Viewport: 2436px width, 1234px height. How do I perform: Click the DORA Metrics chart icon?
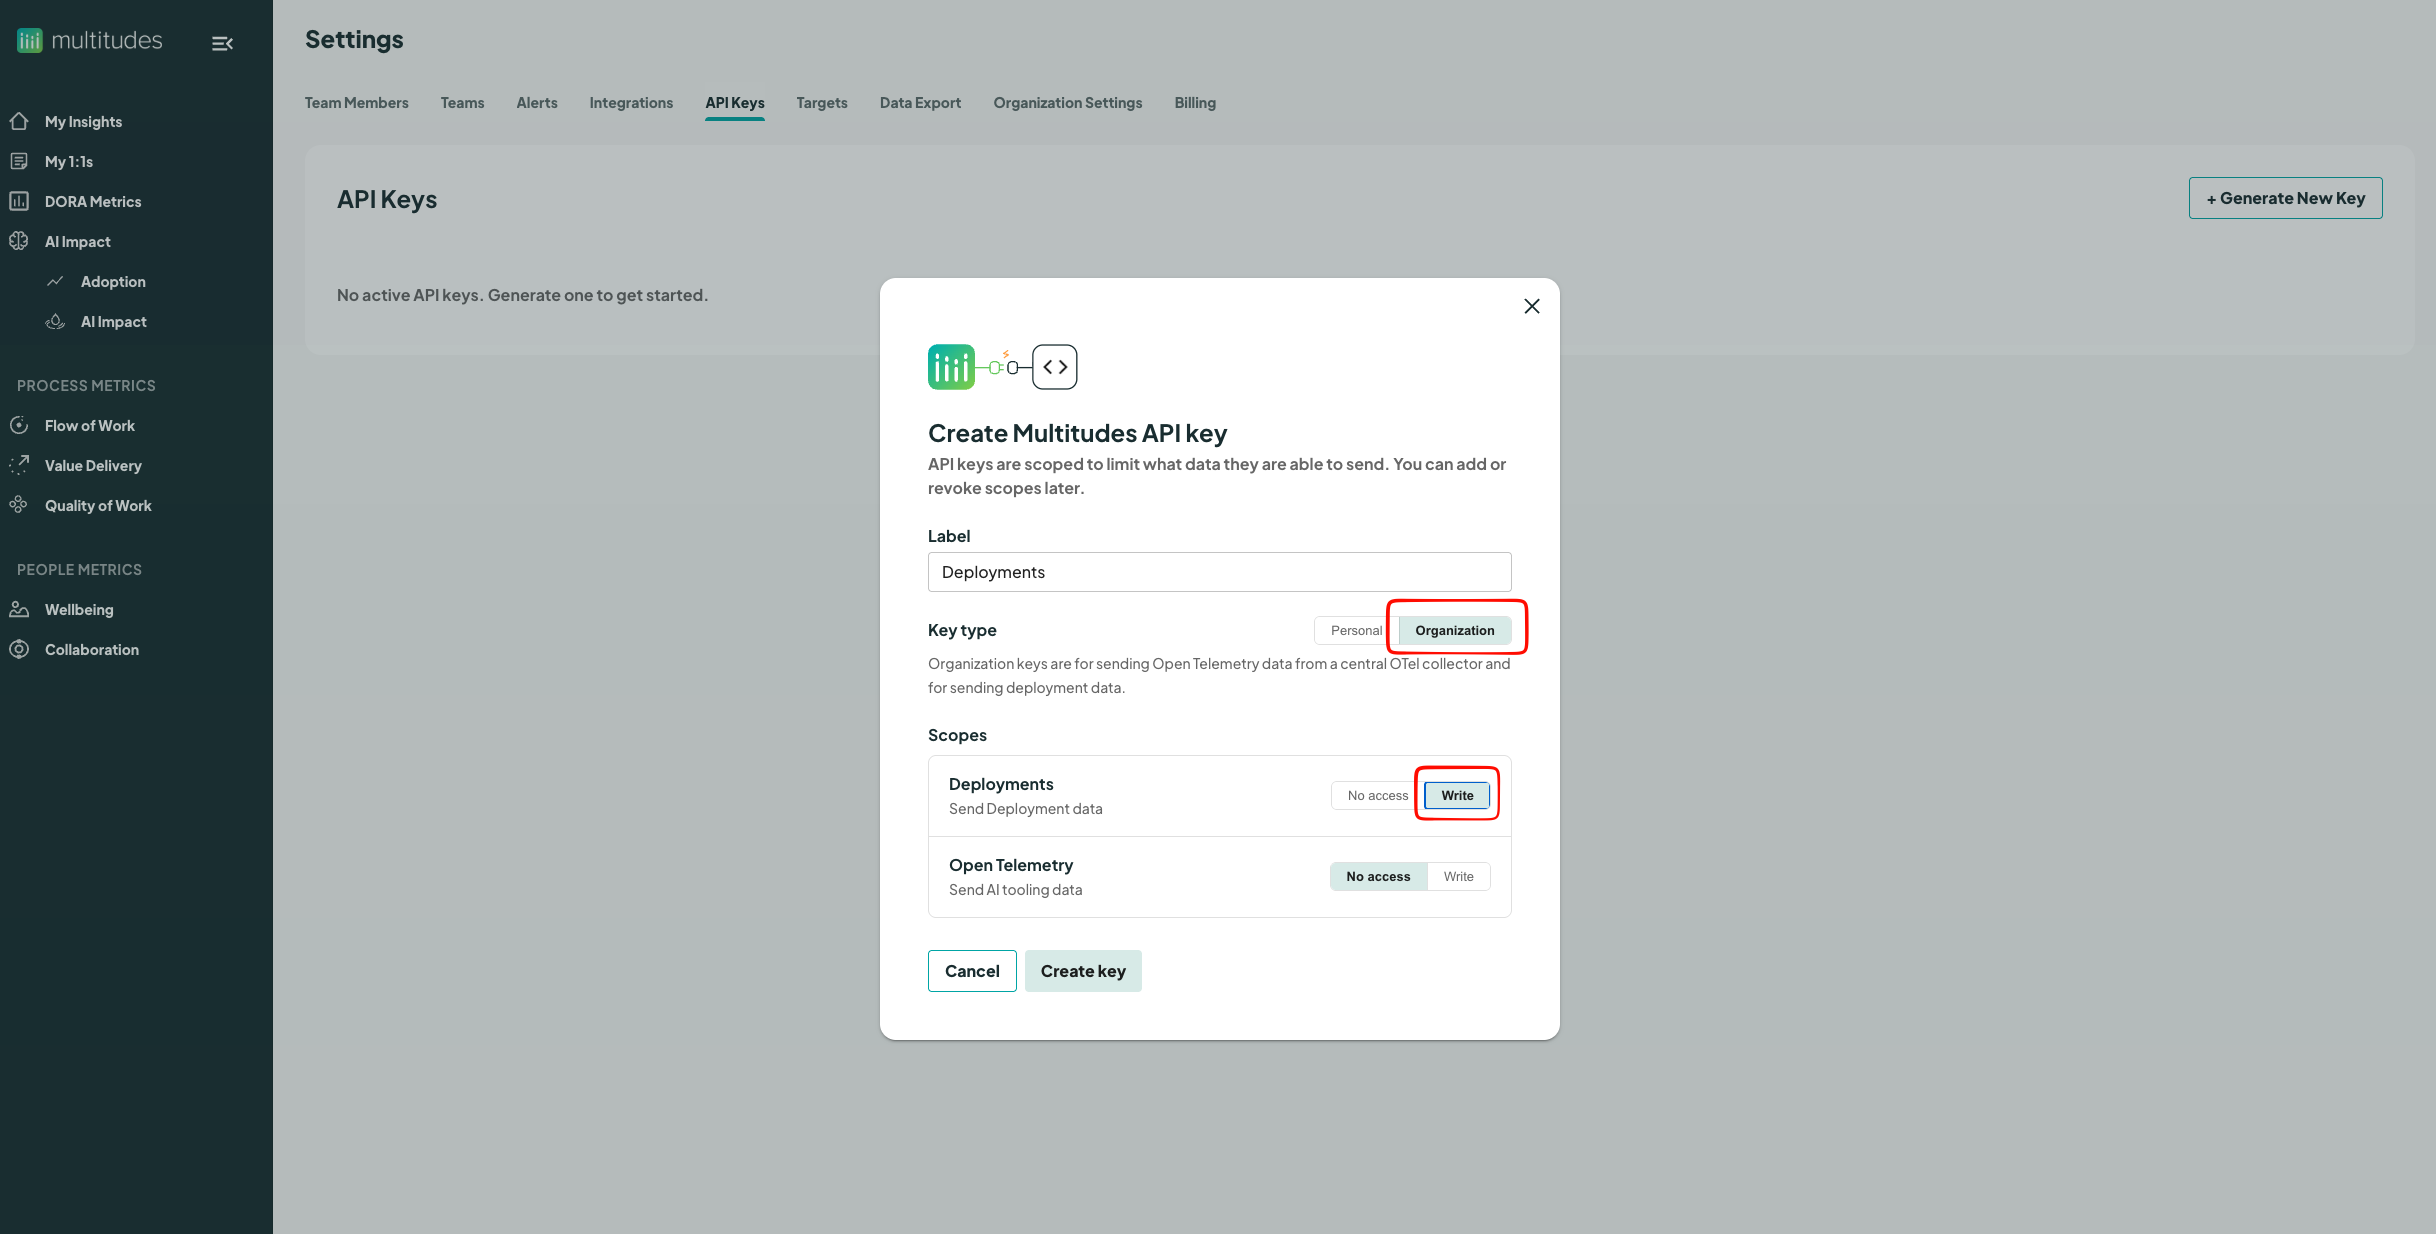point(19,201)
